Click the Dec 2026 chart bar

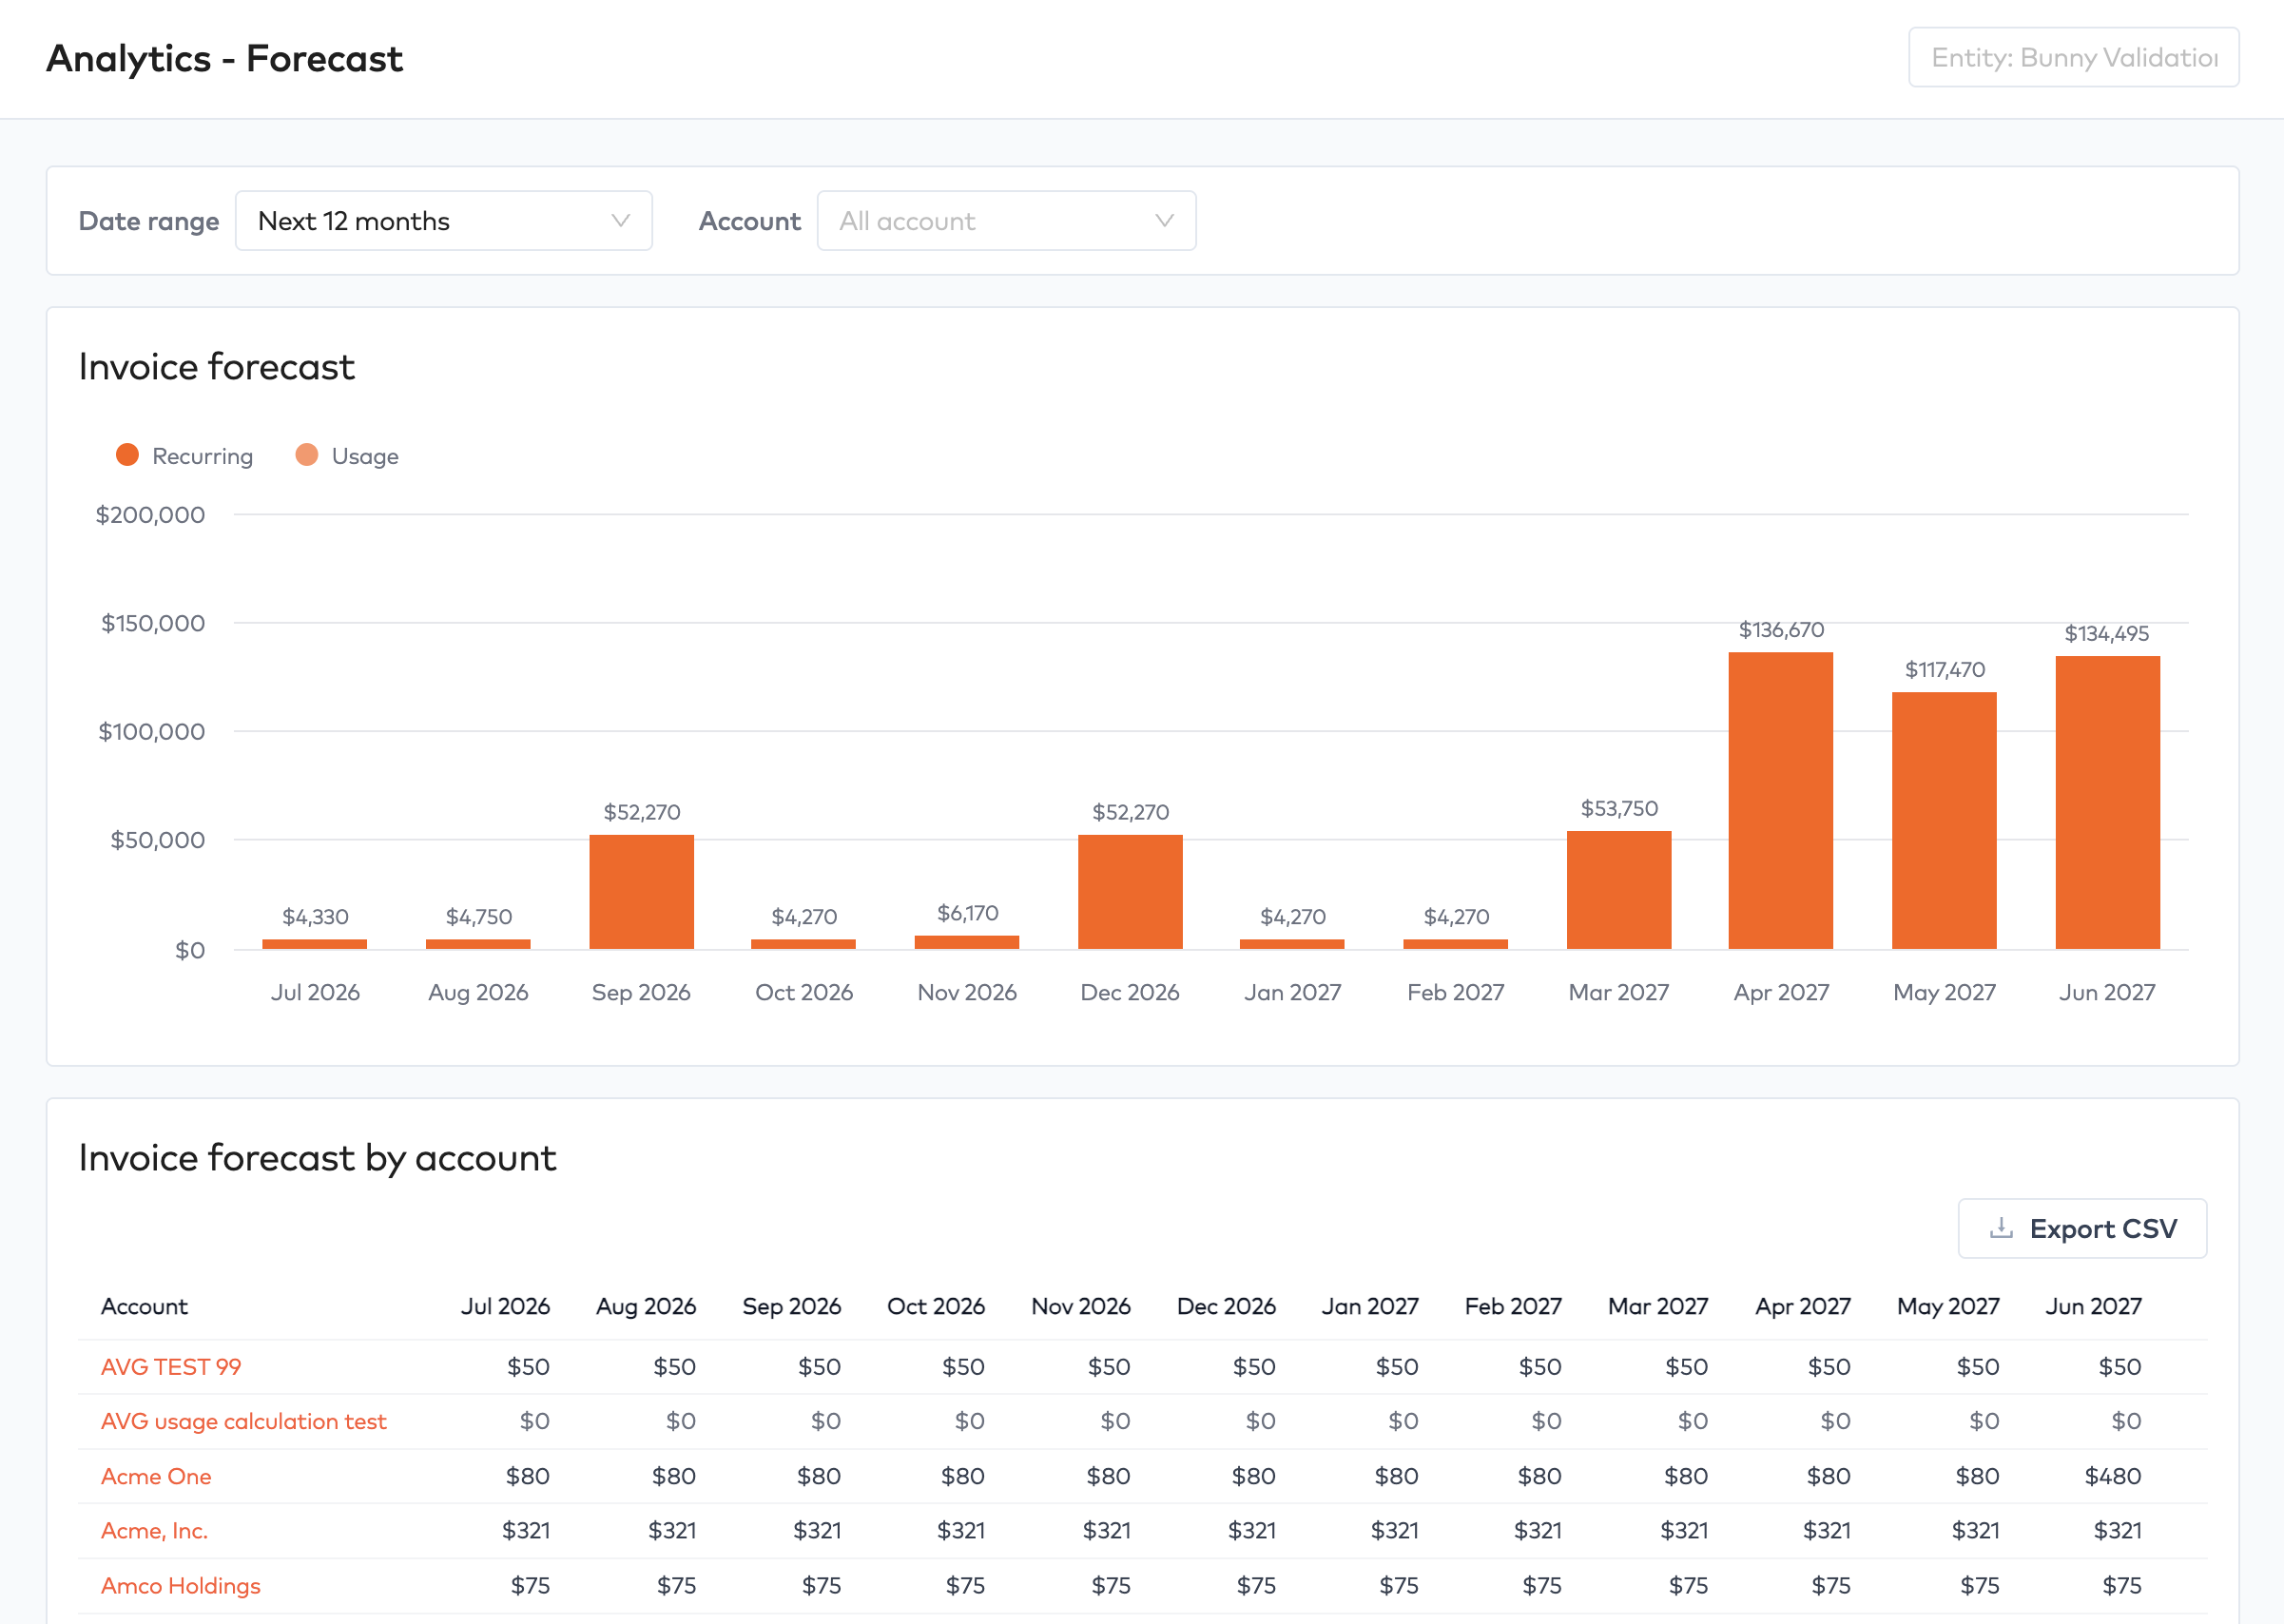[1130, 892]
